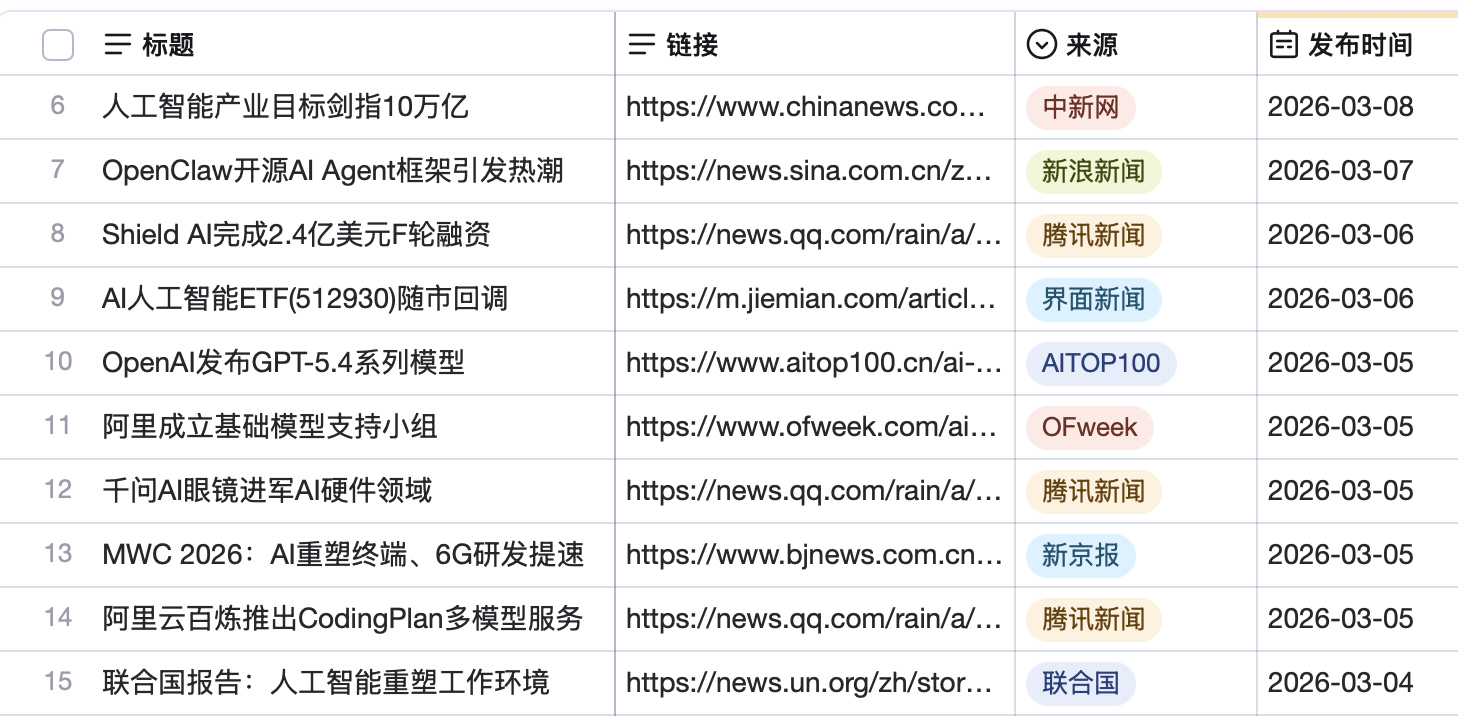Image resolution: width=1458 pixels, height=716 pixels.
Task: Select title 联合国报告：人工智能重塑工作环境
Action: point(326,682)
